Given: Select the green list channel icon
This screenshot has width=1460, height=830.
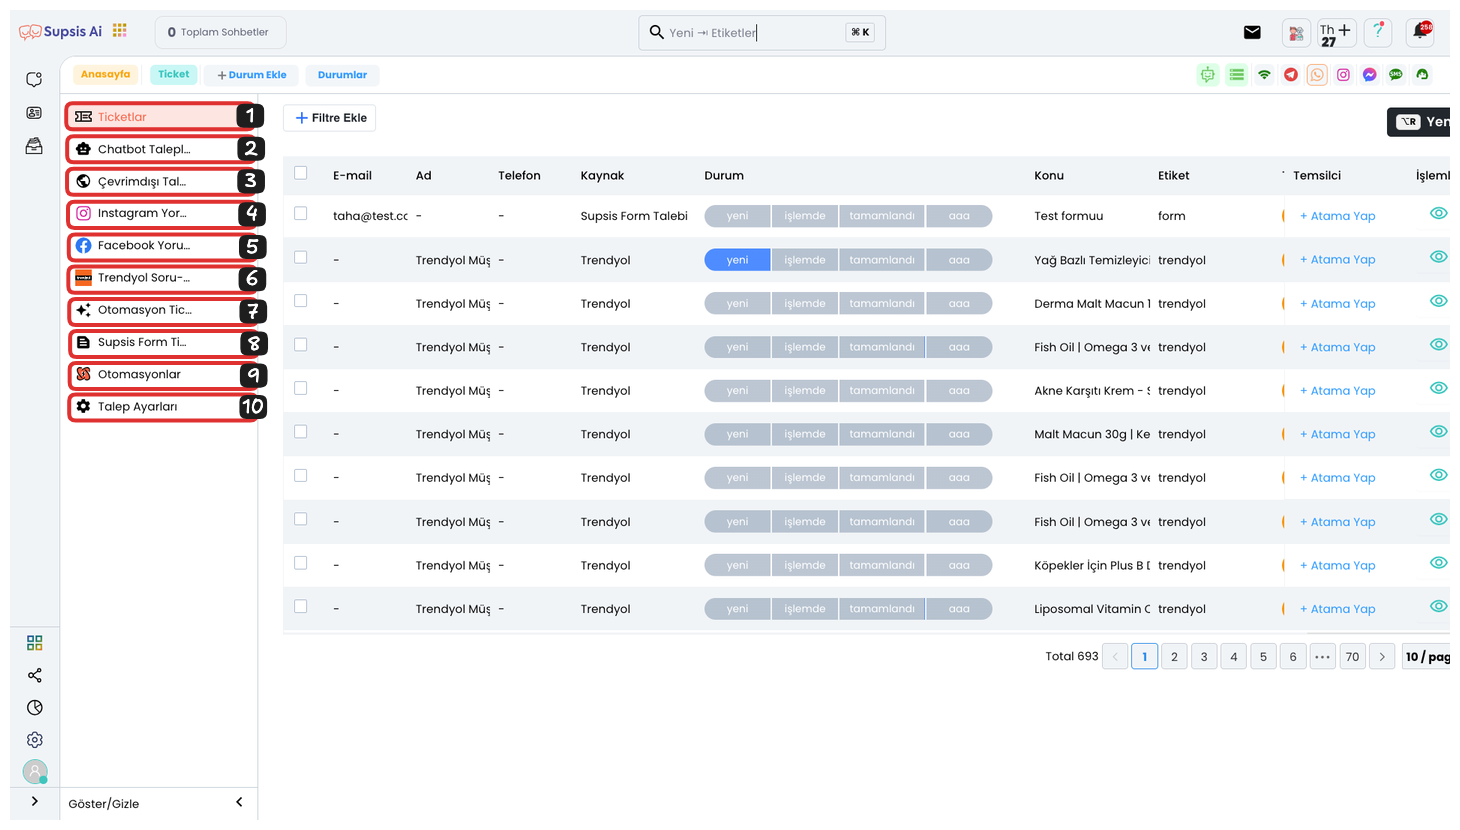Looking at the screenshot, I should point(1237,75).
